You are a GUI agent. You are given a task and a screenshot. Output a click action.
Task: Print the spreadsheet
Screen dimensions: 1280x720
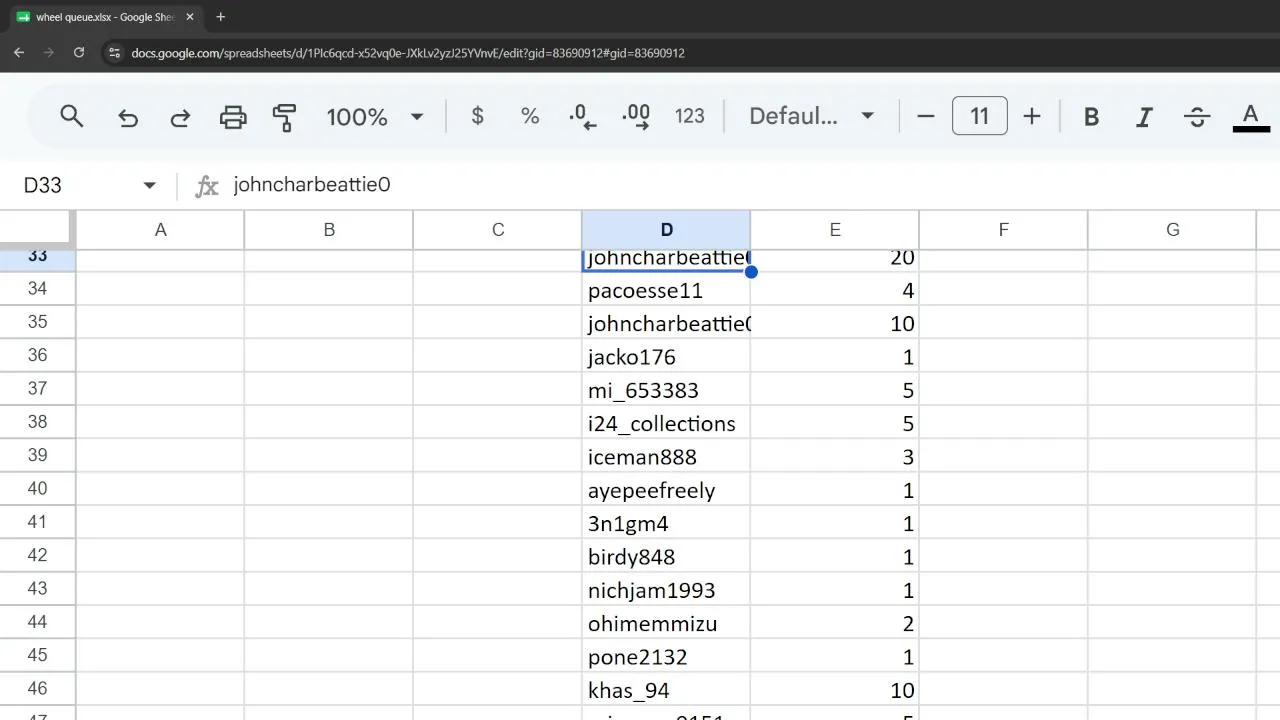click(x=233, y=117)
